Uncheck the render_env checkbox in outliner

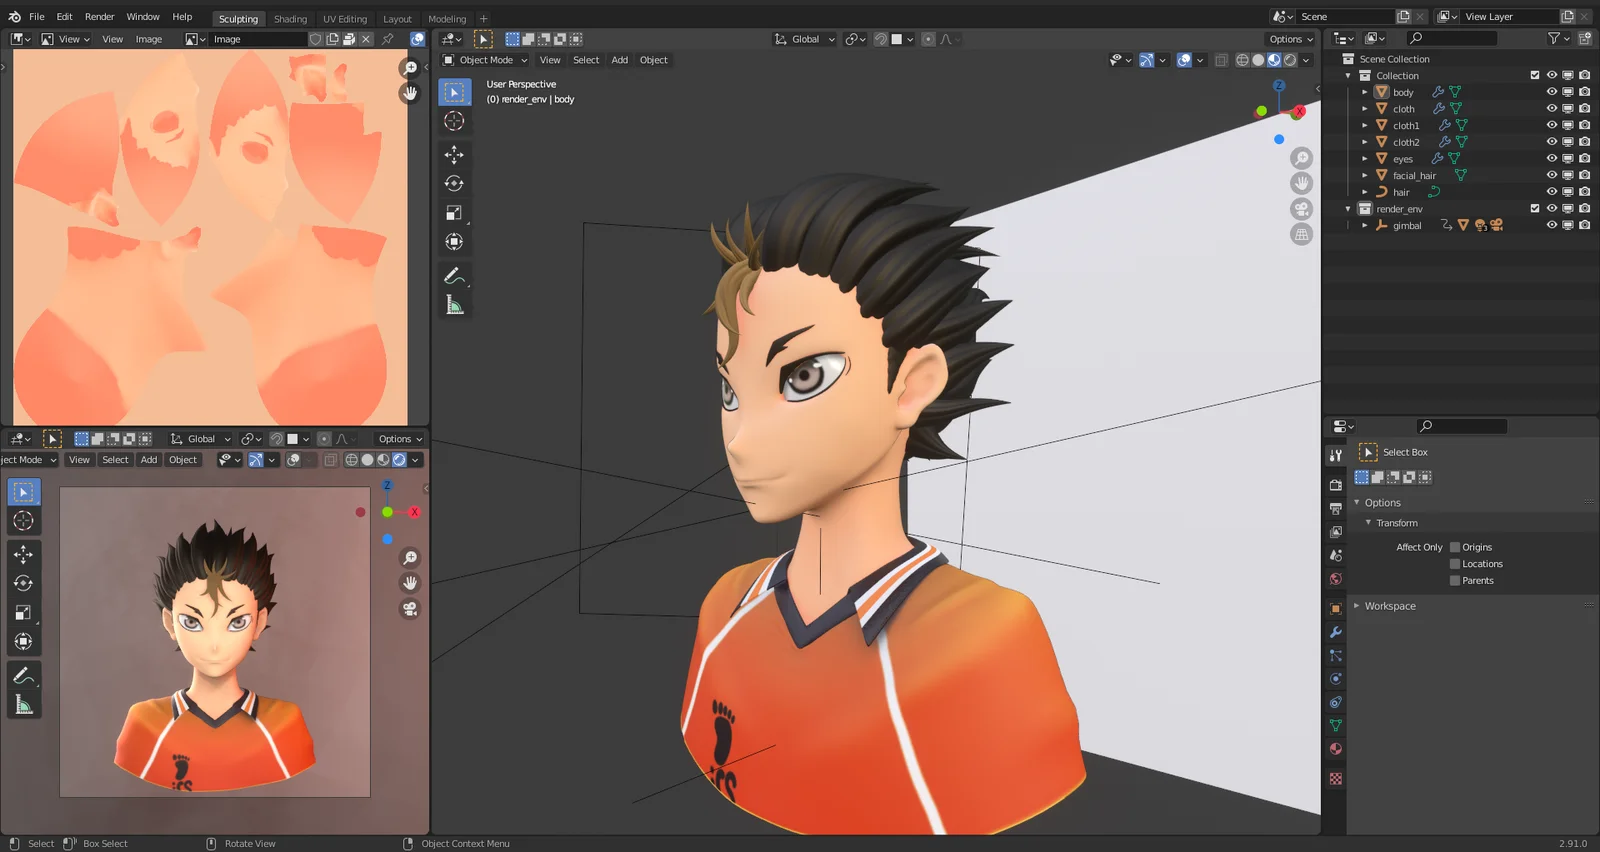click(1535, 209)
